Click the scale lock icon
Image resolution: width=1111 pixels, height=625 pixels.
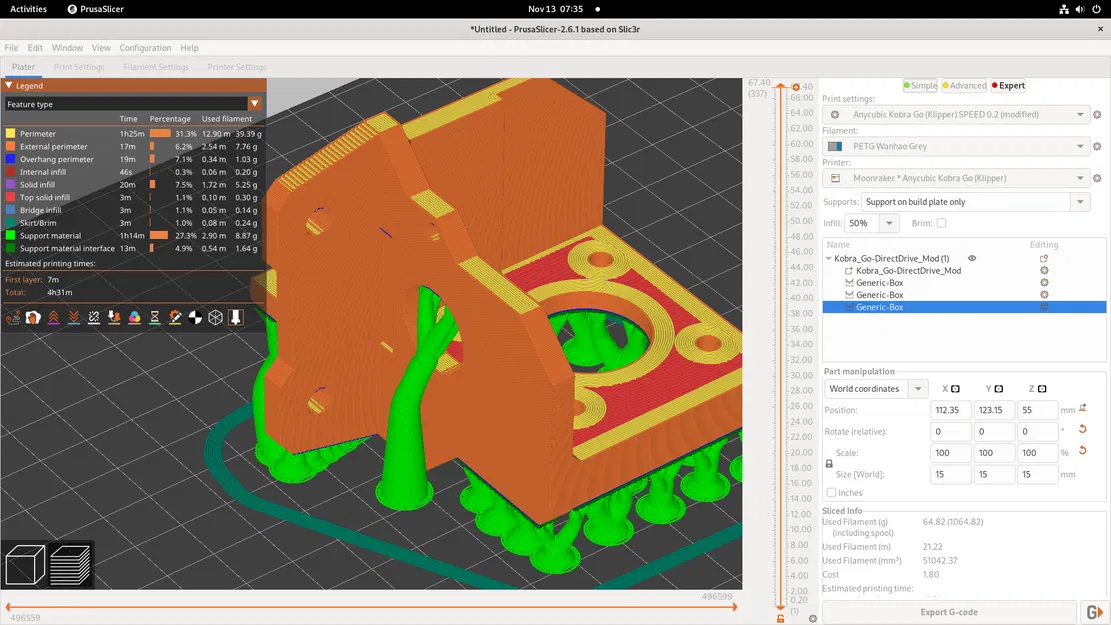click(x=829, y=464)
